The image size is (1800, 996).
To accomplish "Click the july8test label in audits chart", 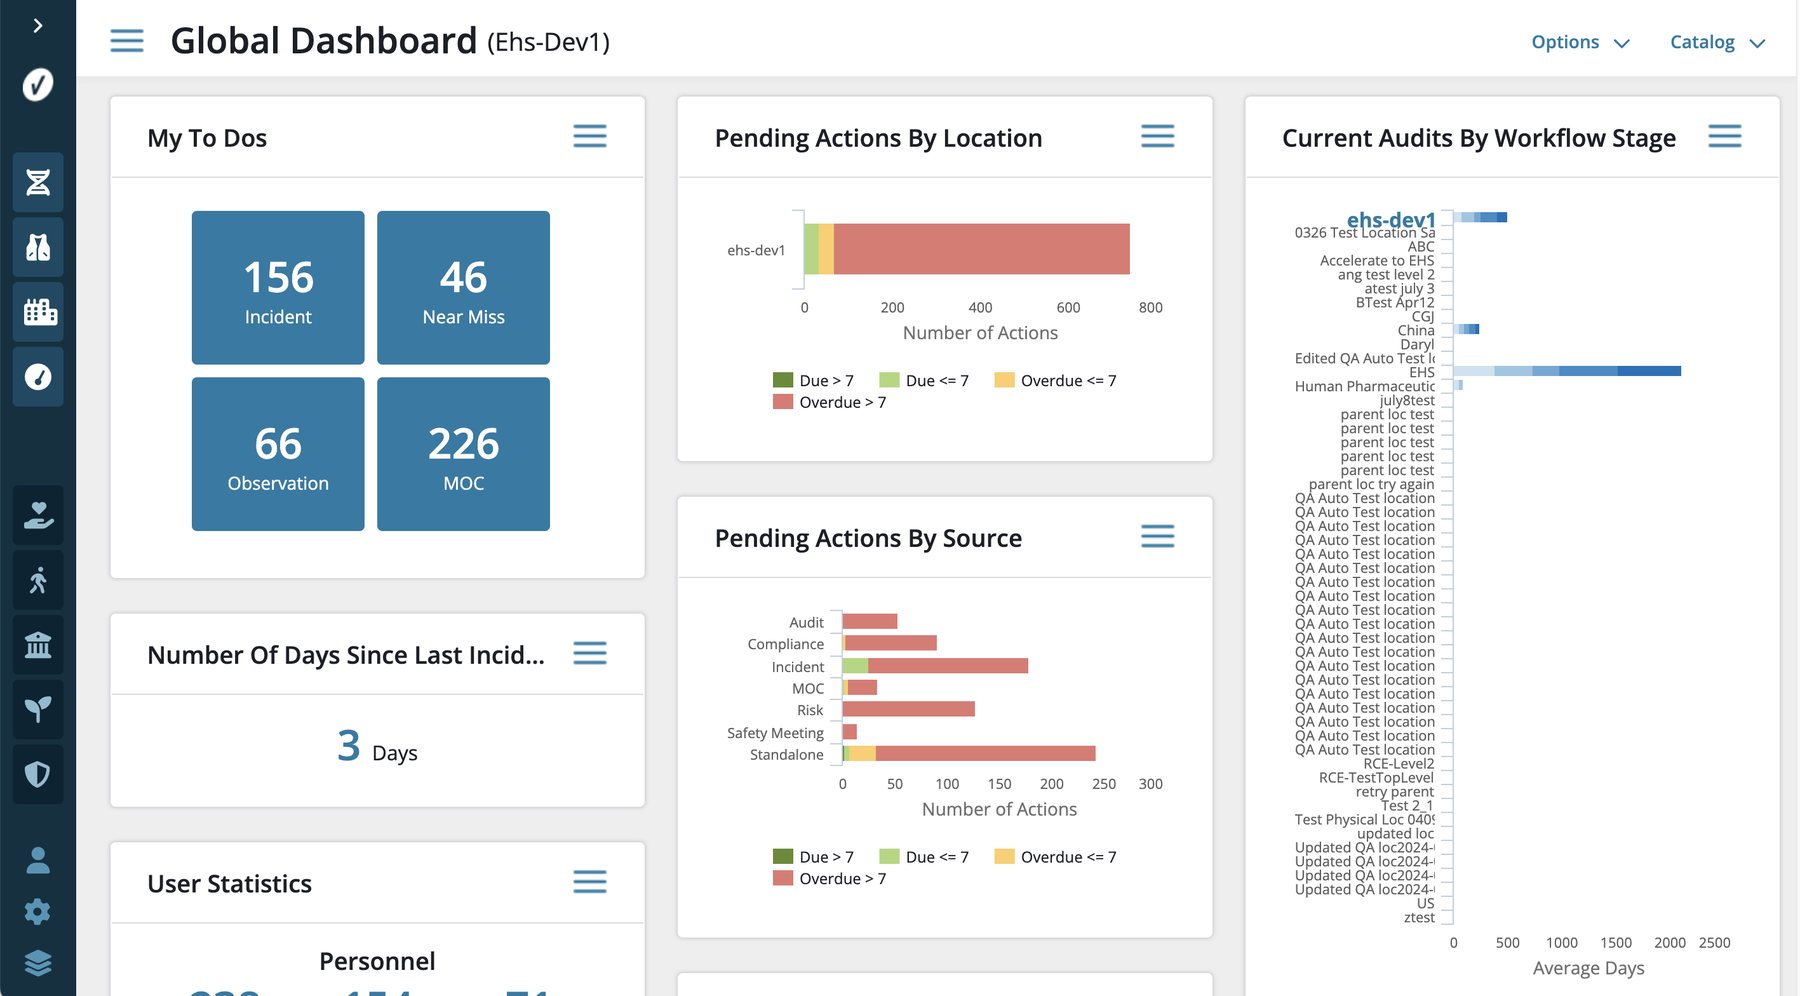I will coord(1407,400).
